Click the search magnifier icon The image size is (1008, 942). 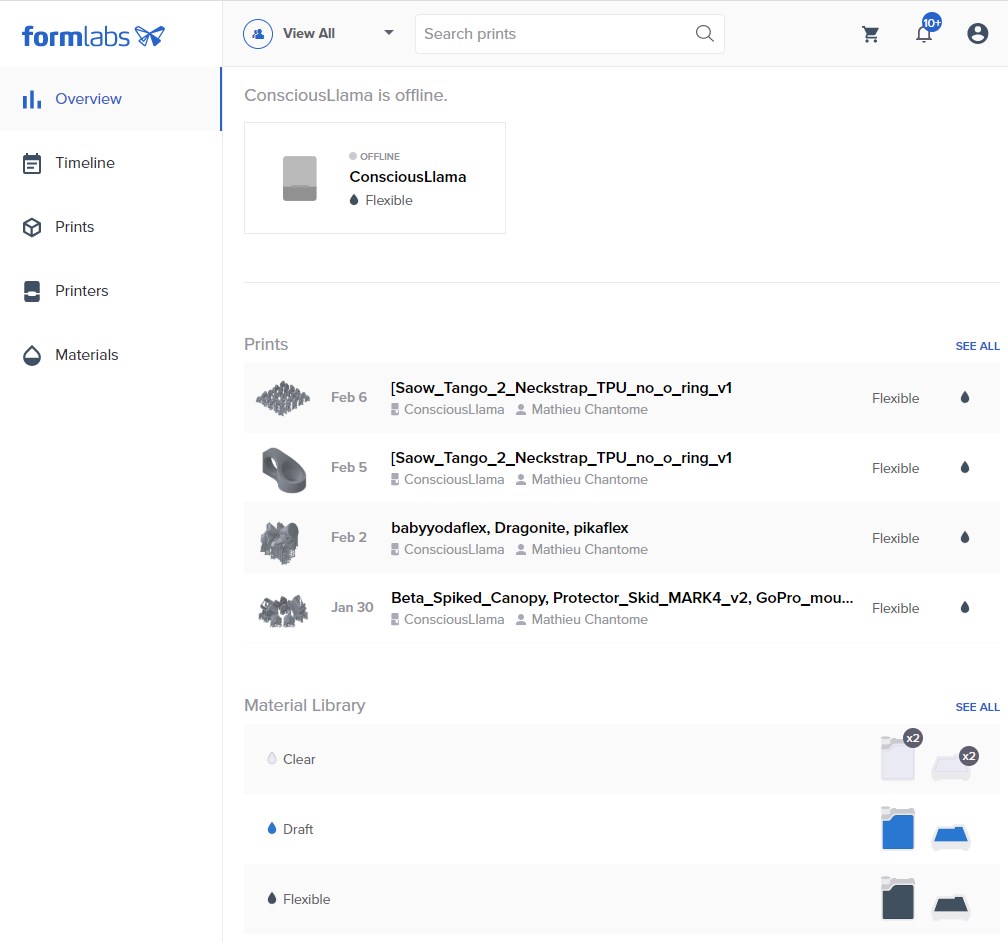[705, 33]
